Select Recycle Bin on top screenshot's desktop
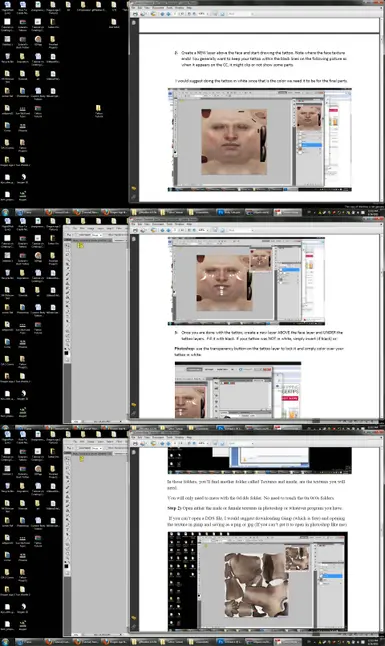The width and height of the screenshot is (385, 646). pos(8,58)
